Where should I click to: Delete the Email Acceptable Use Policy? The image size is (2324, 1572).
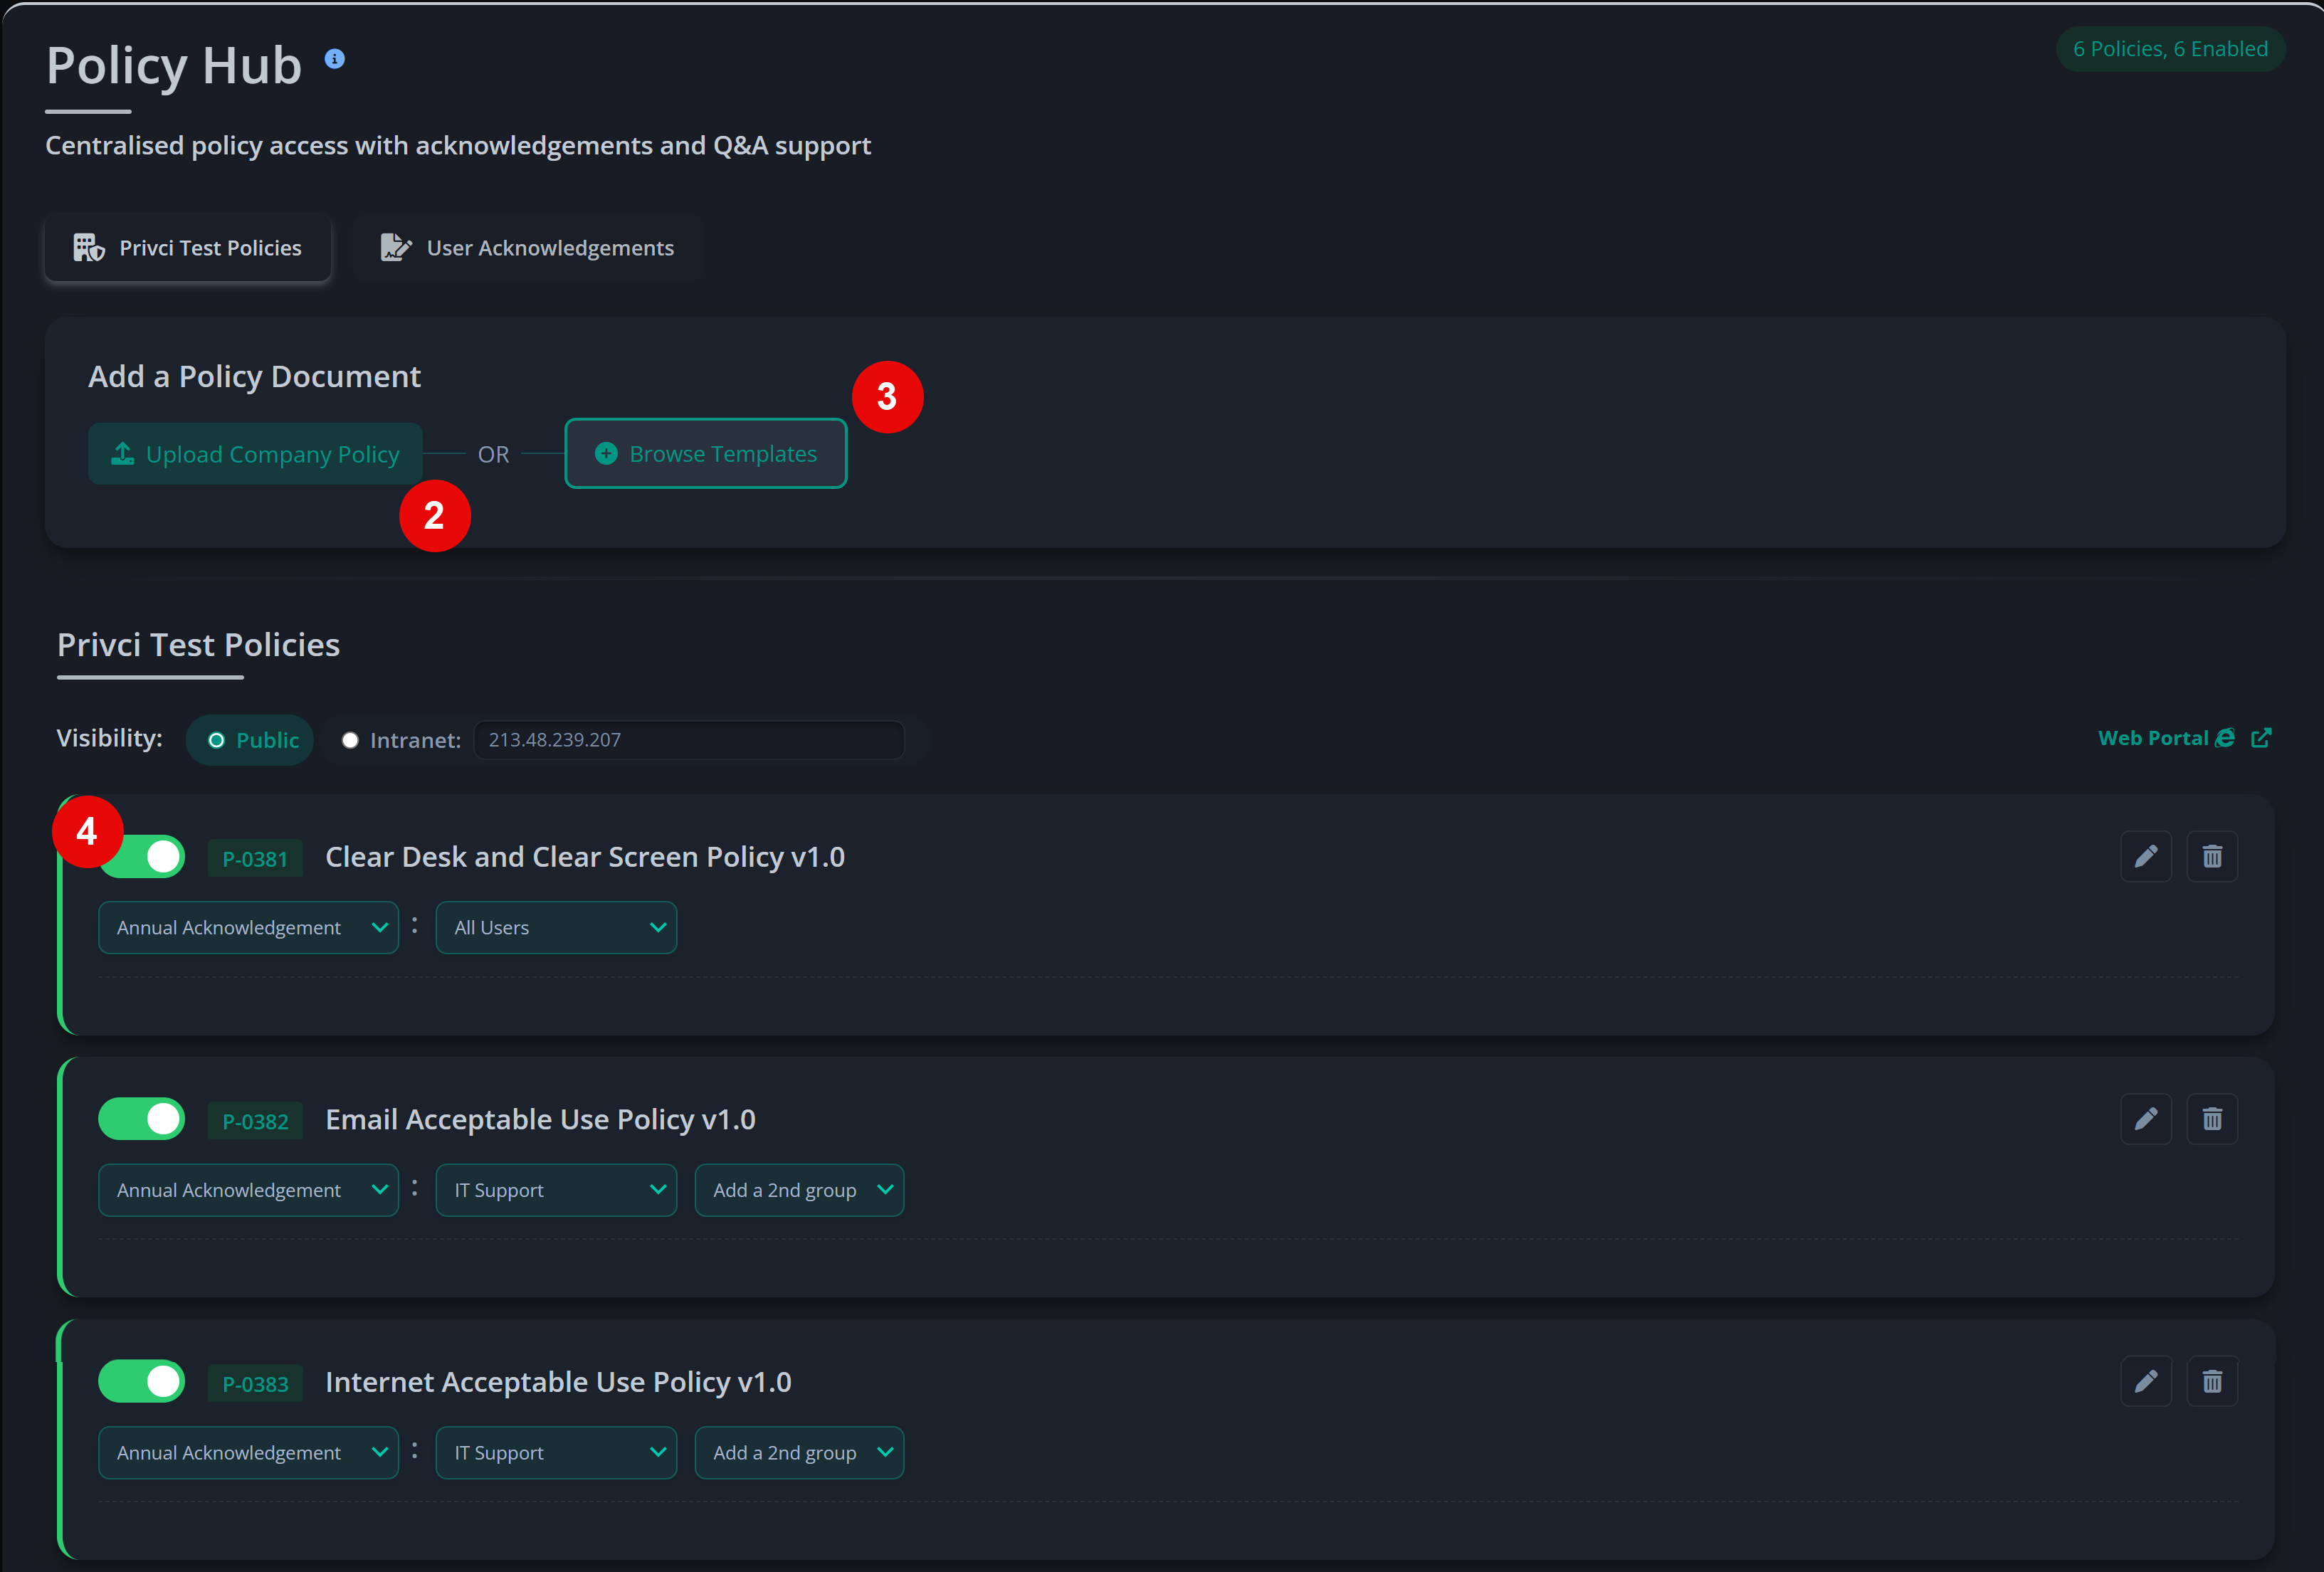click(2212, 1119)
